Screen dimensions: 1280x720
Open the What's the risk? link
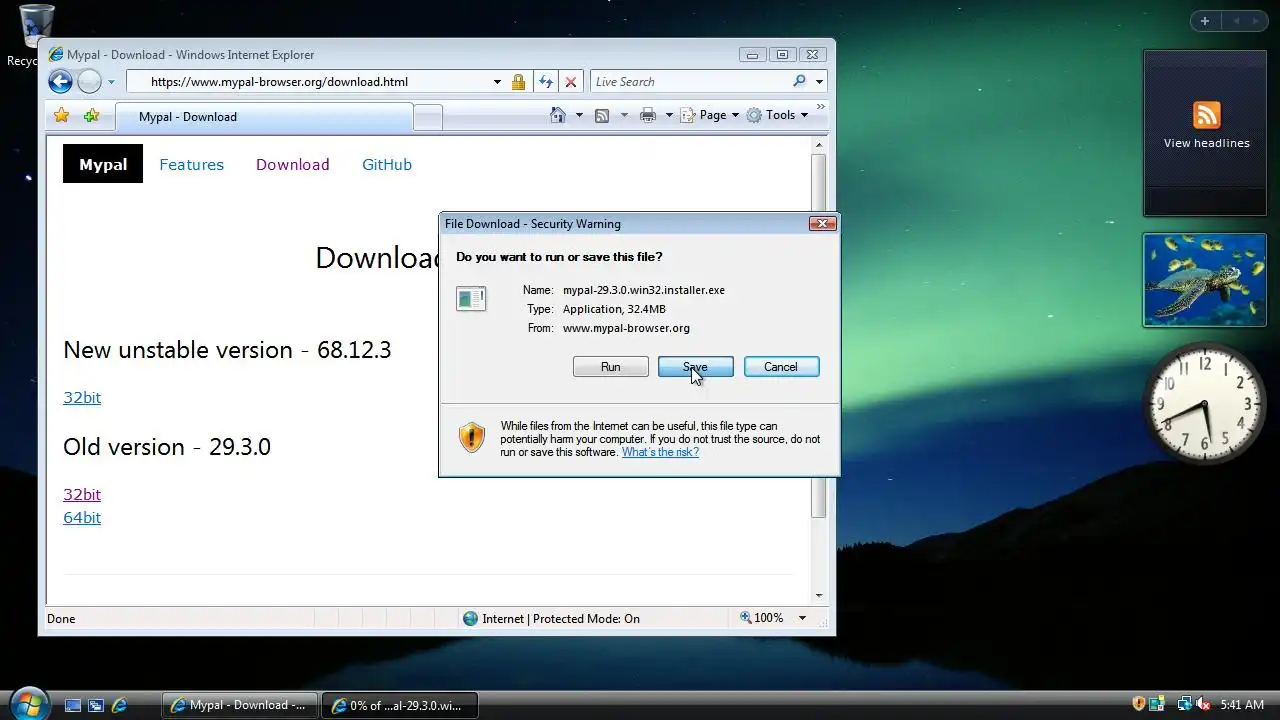[x=660, y=452]
